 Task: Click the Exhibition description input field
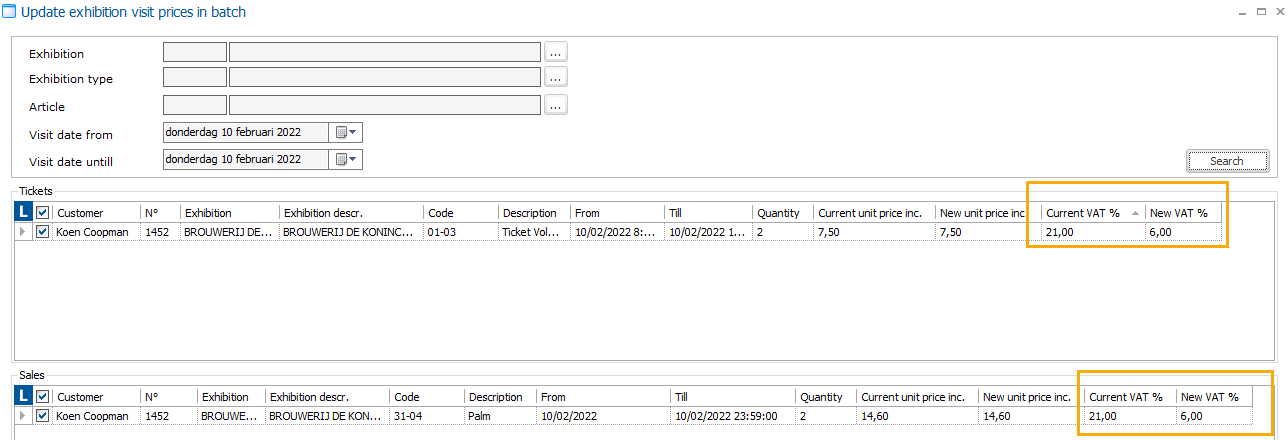coord(385,52)
